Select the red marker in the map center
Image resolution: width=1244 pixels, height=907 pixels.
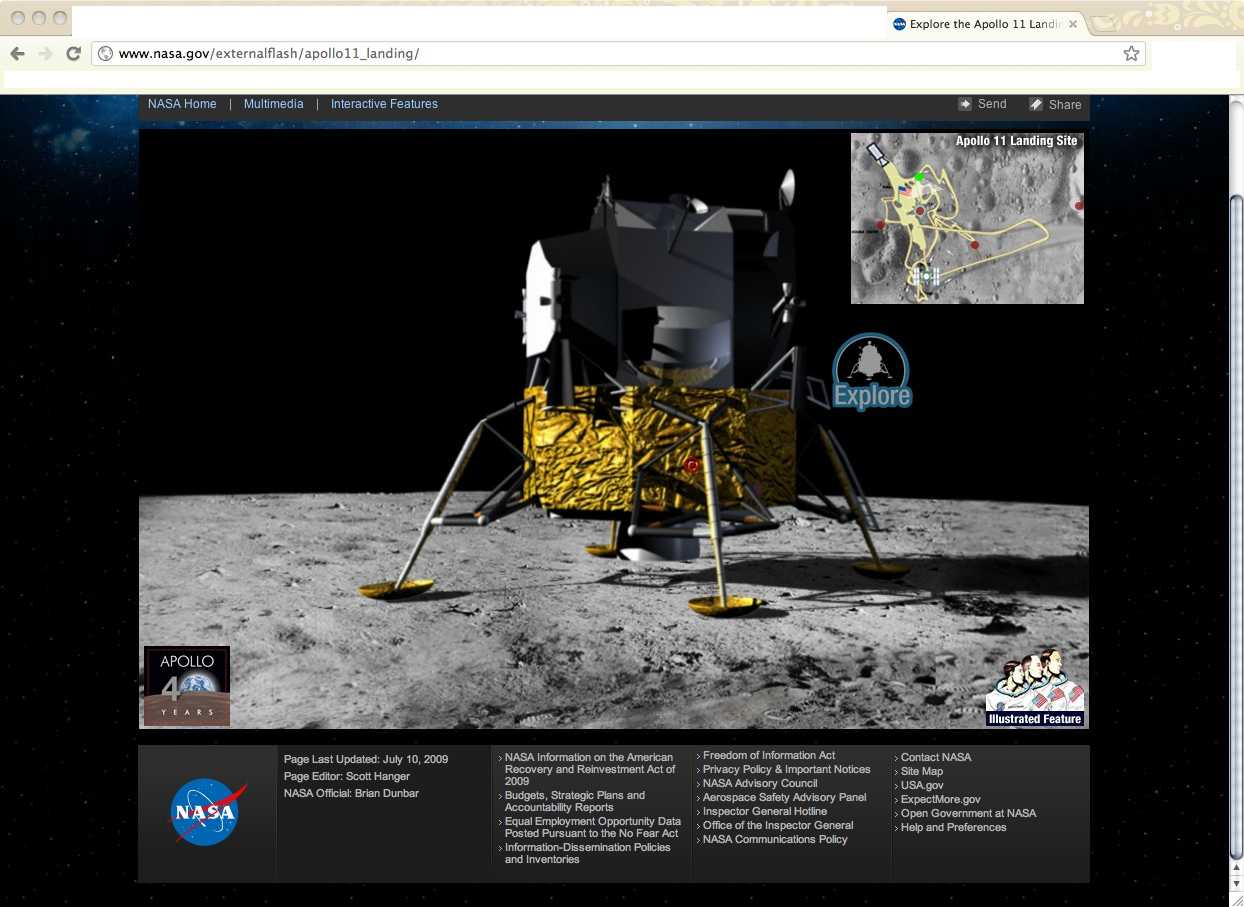[x=920, y=211]
